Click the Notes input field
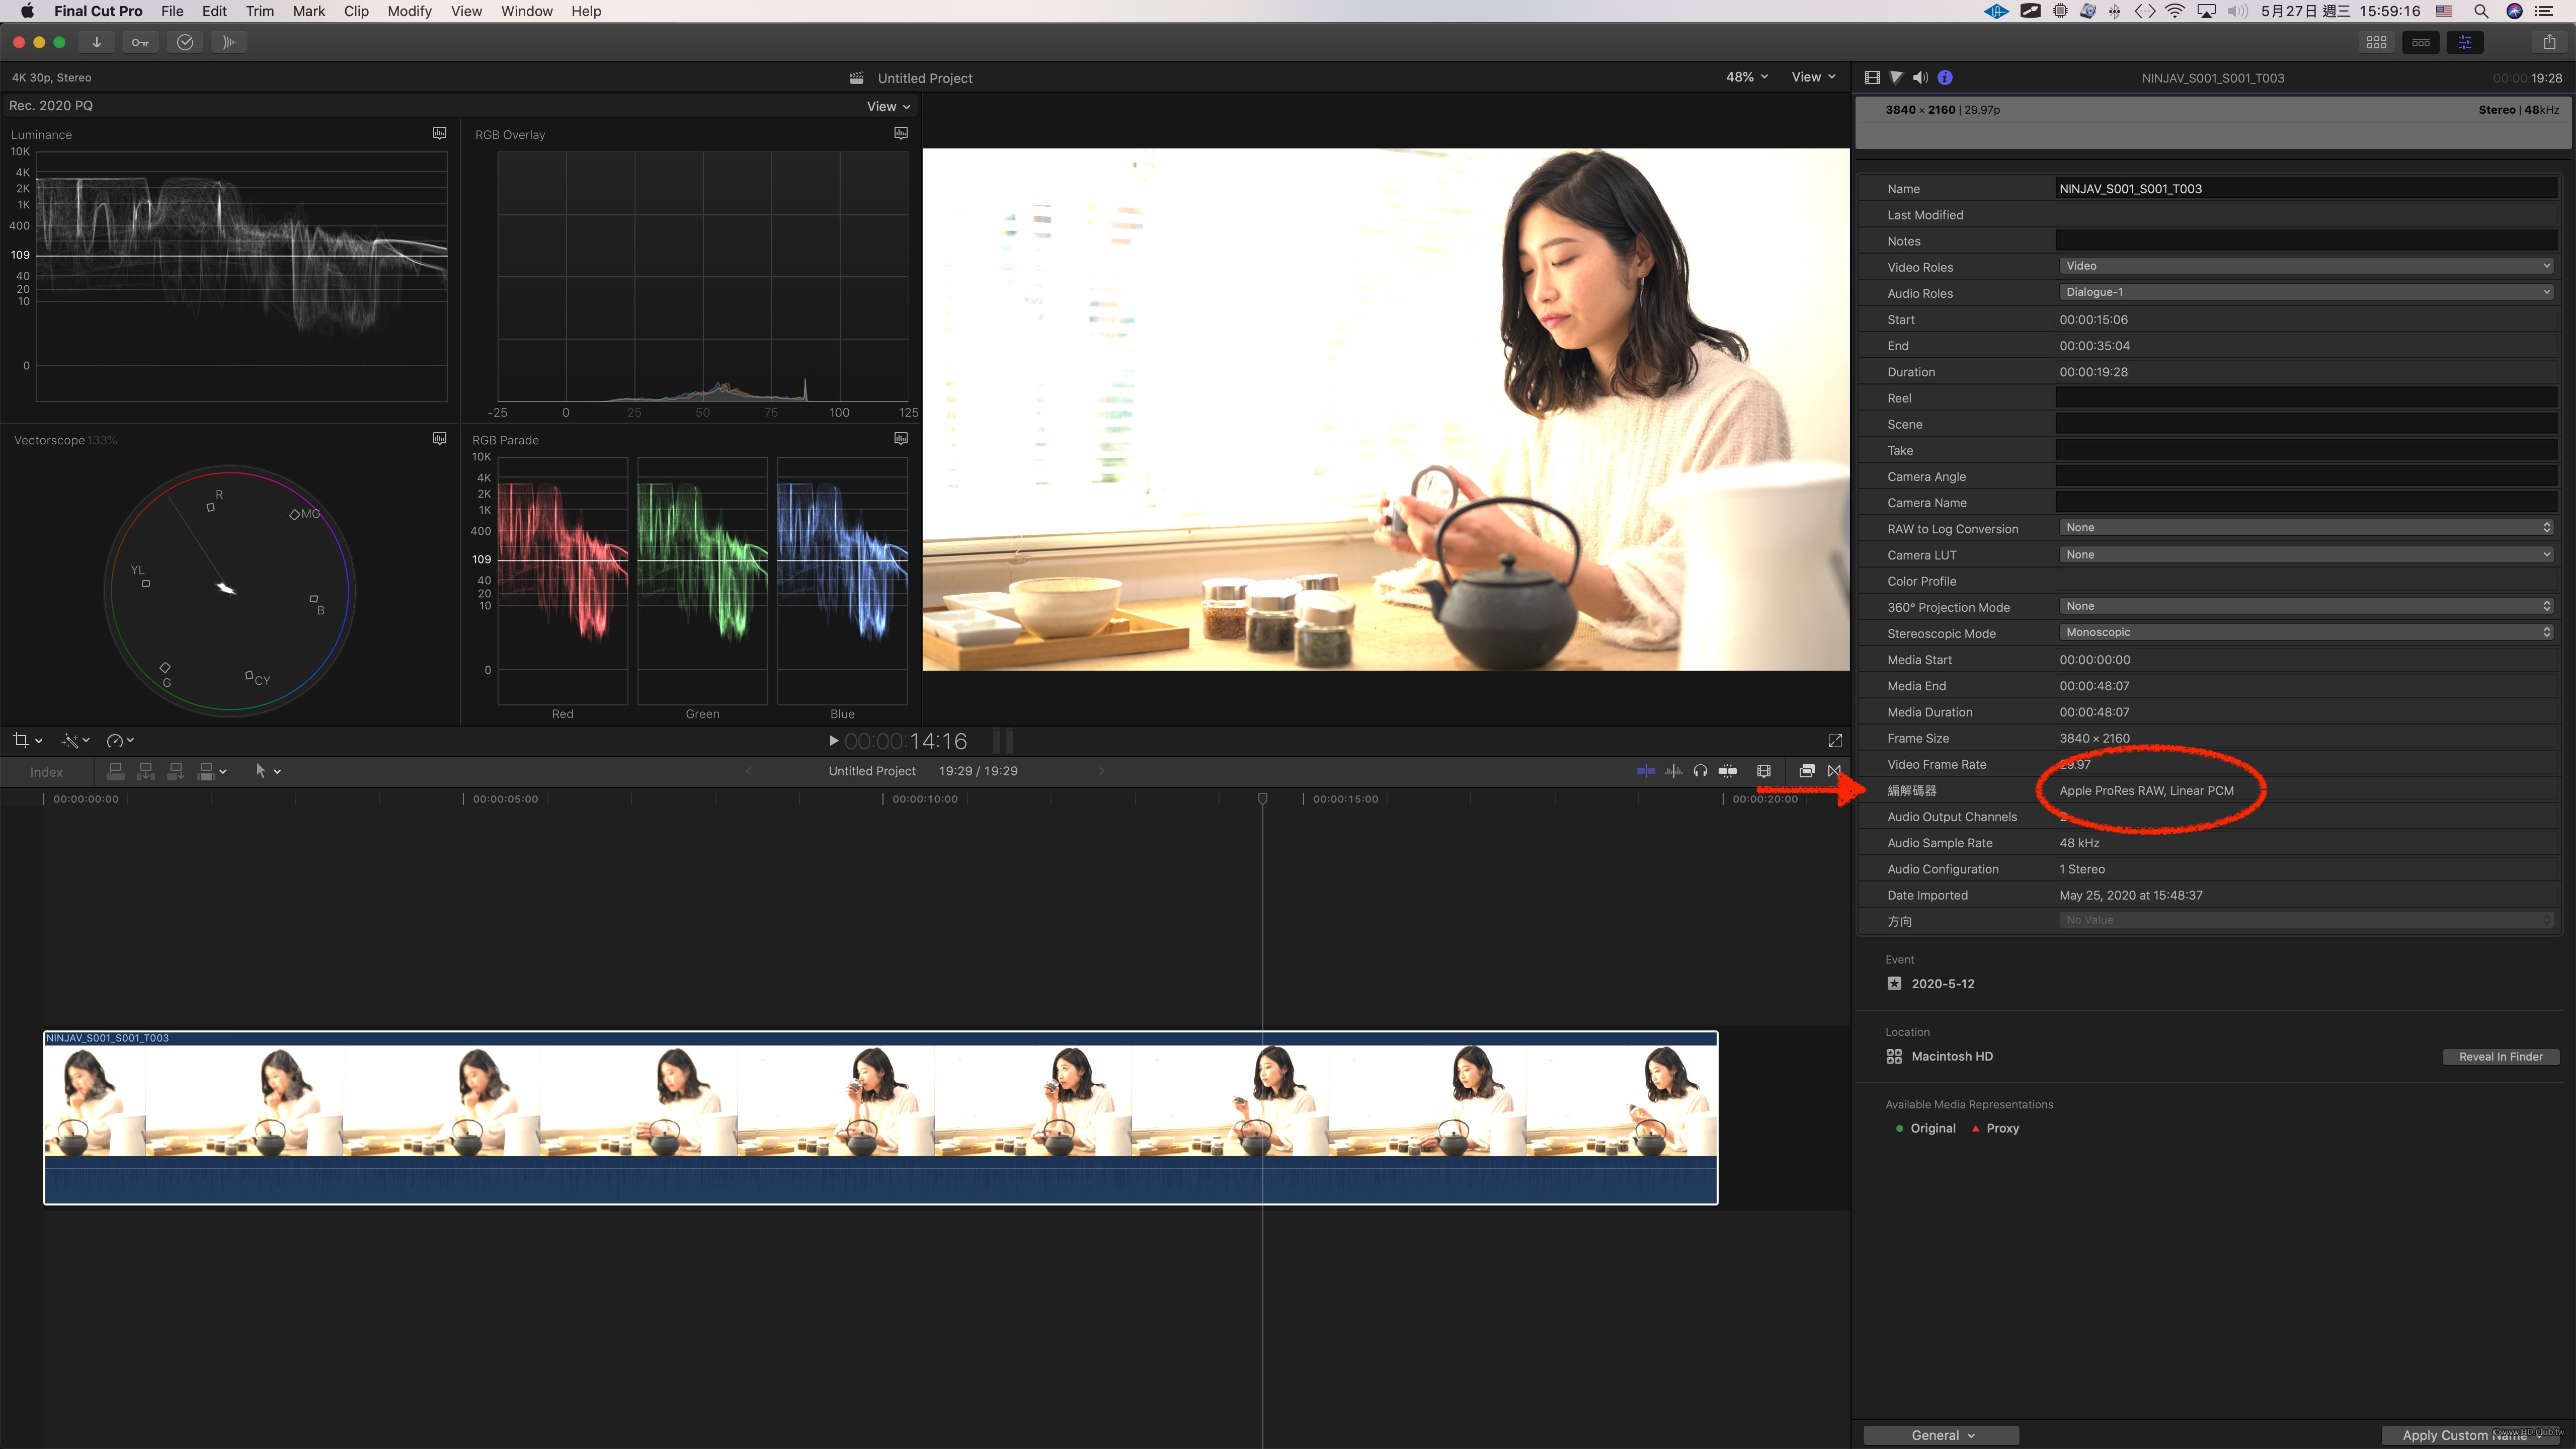 (2306, 241)
